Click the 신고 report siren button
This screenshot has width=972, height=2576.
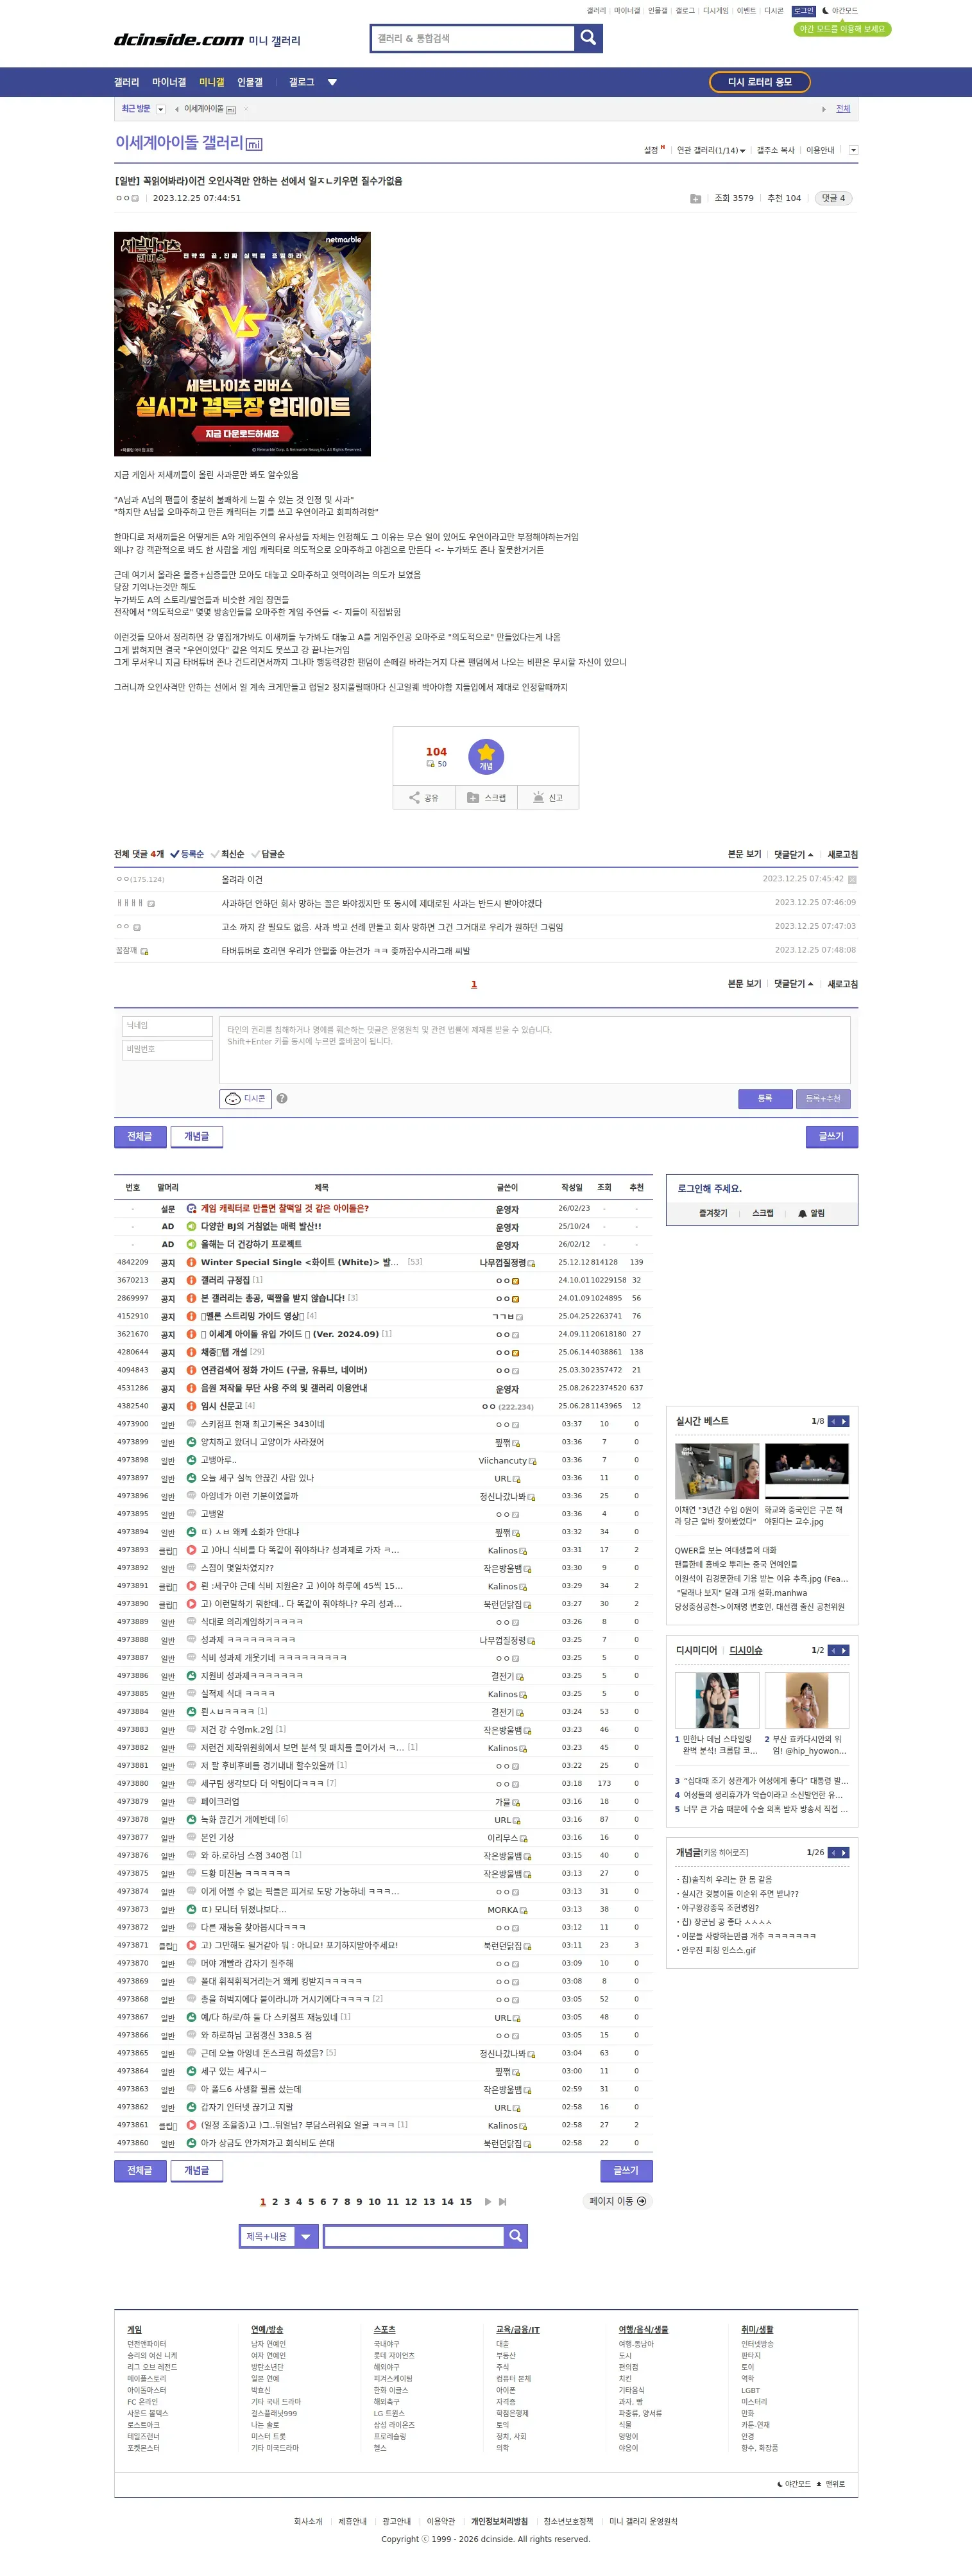tap(548, 797)
